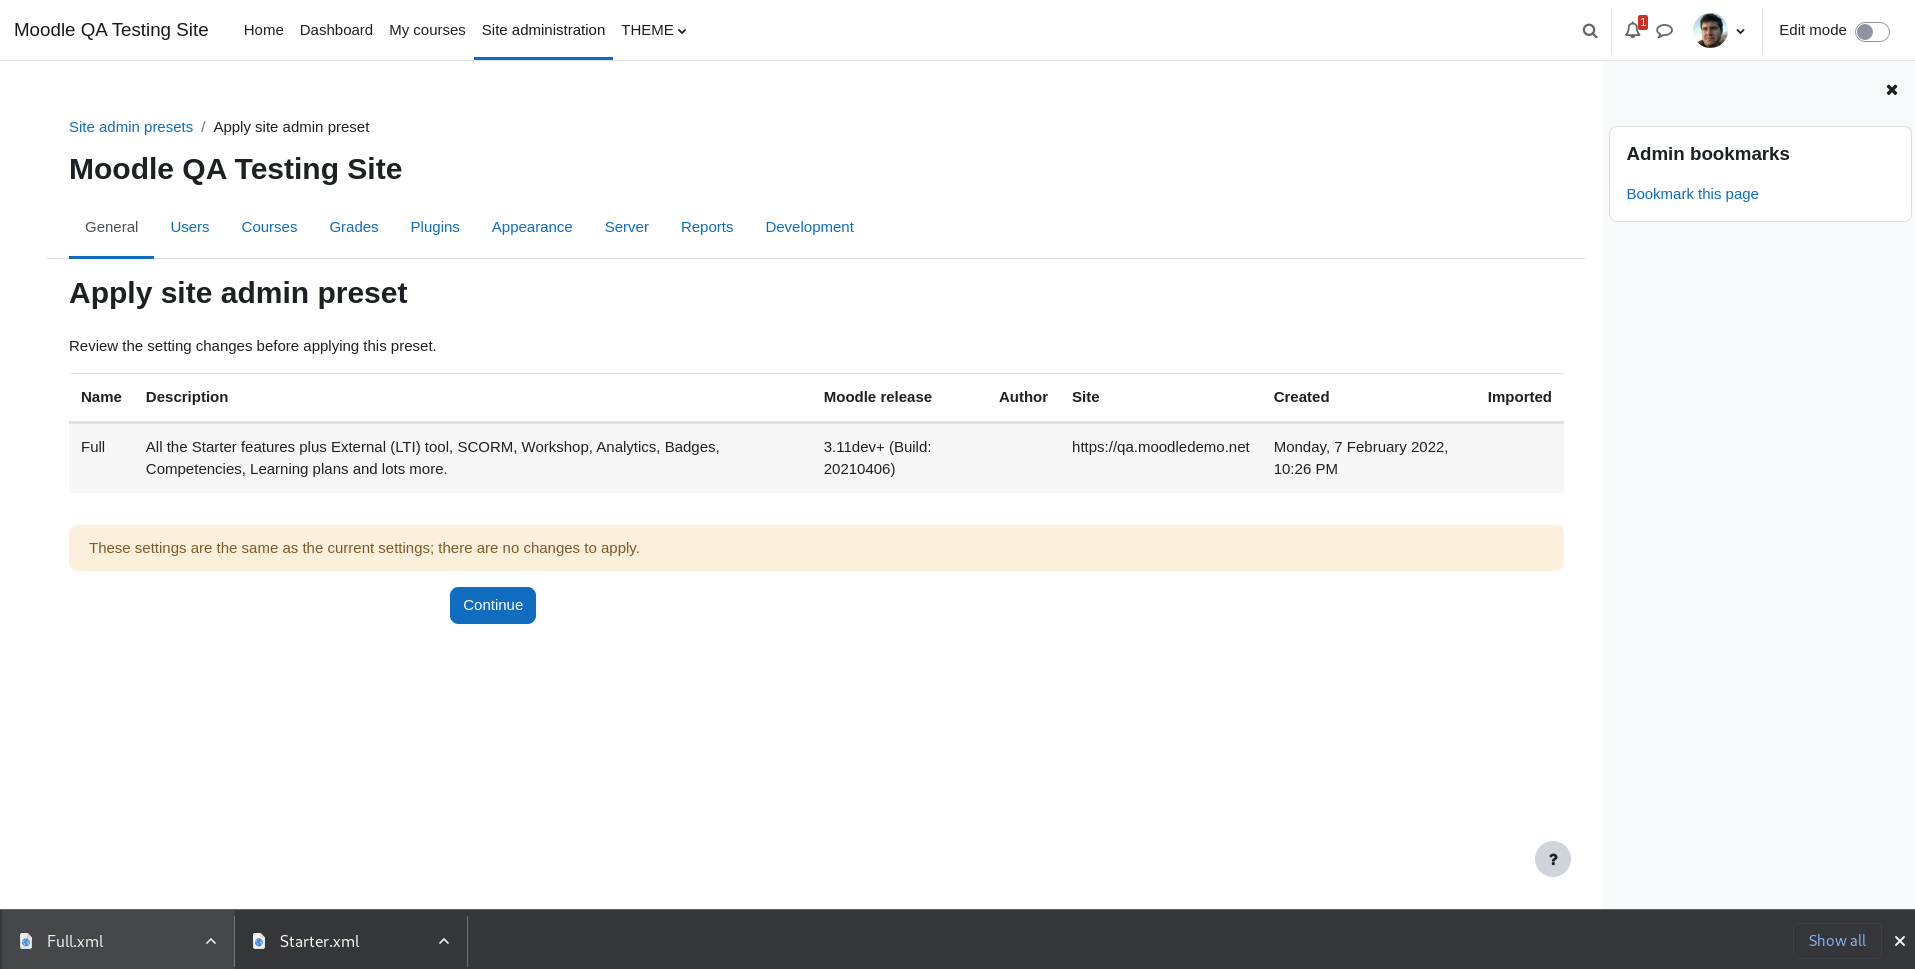Expand the user menu chevron

pos(1741,31)
